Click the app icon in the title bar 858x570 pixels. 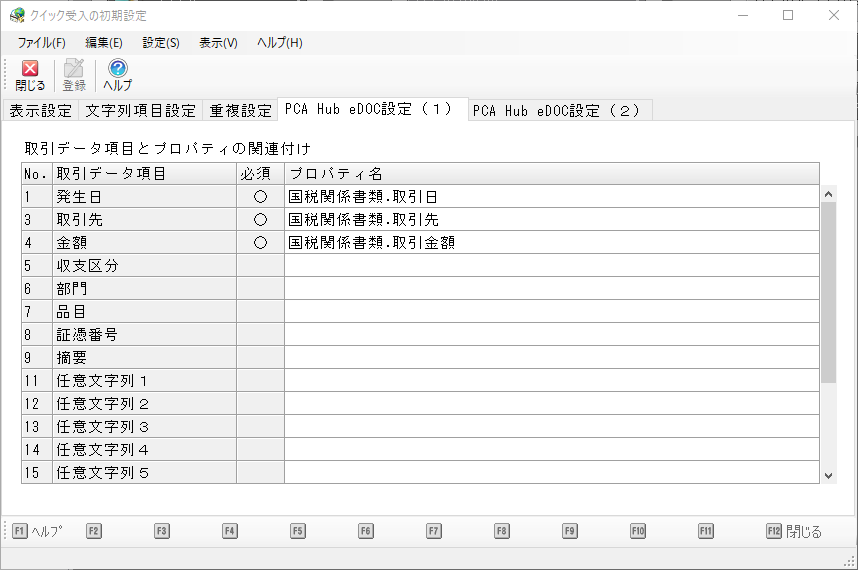pos(17,15)
